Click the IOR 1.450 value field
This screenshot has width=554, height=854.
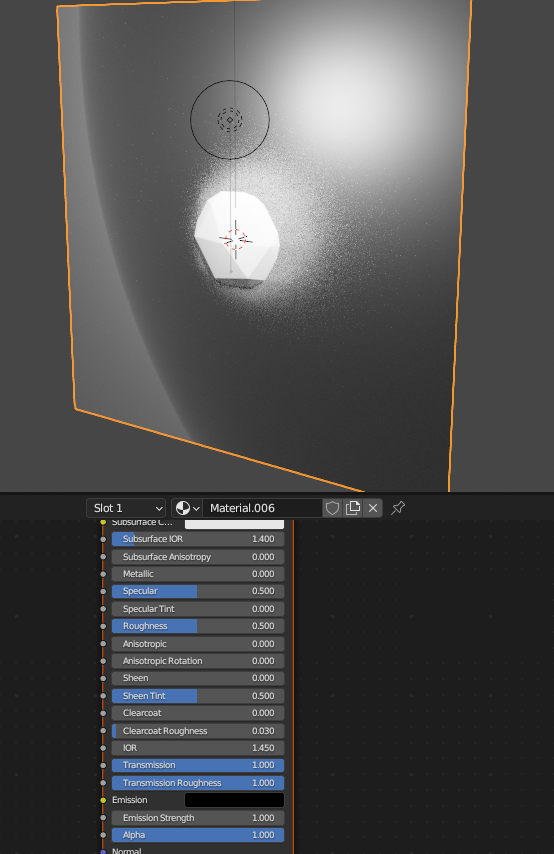[x=198, y=748]
